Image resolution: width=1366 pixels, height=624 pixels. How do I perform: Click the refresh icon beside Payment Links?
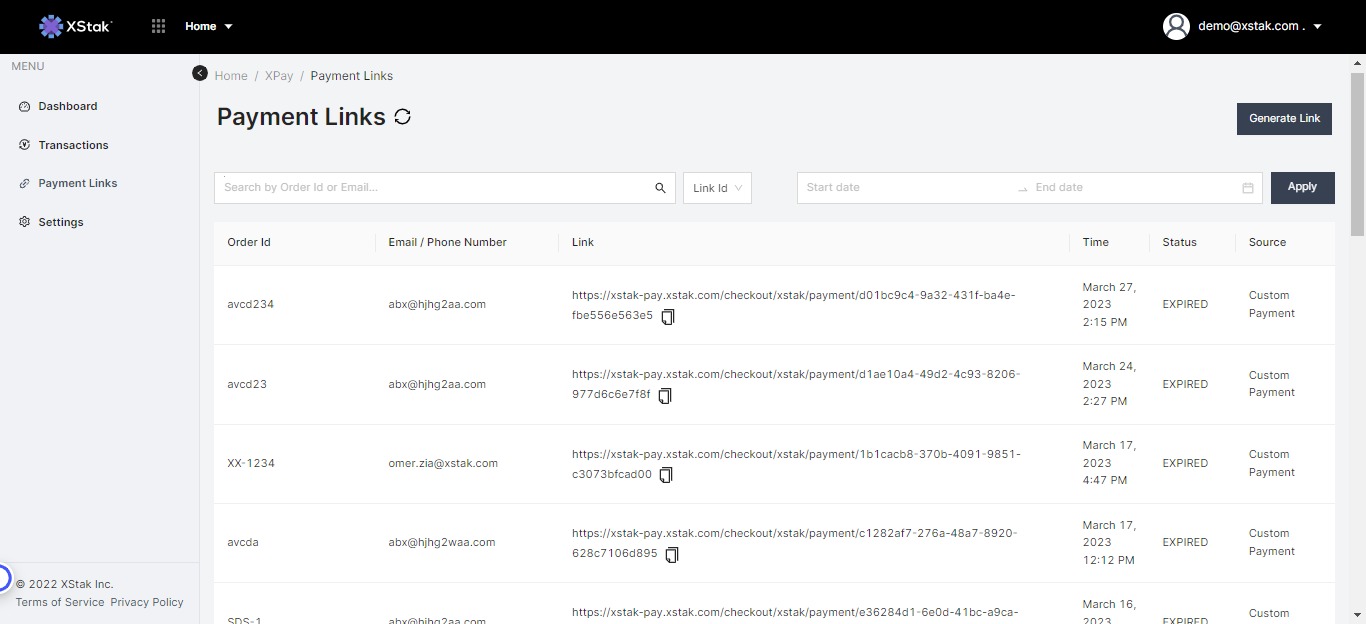[x=403, y=117]
